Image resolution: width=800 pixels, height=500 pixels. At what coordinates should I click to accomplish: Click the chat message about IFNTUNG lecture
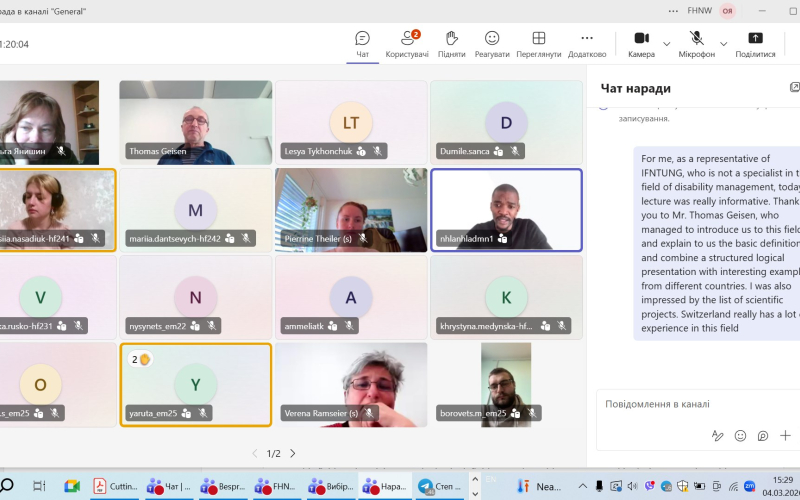coord(717,243)
